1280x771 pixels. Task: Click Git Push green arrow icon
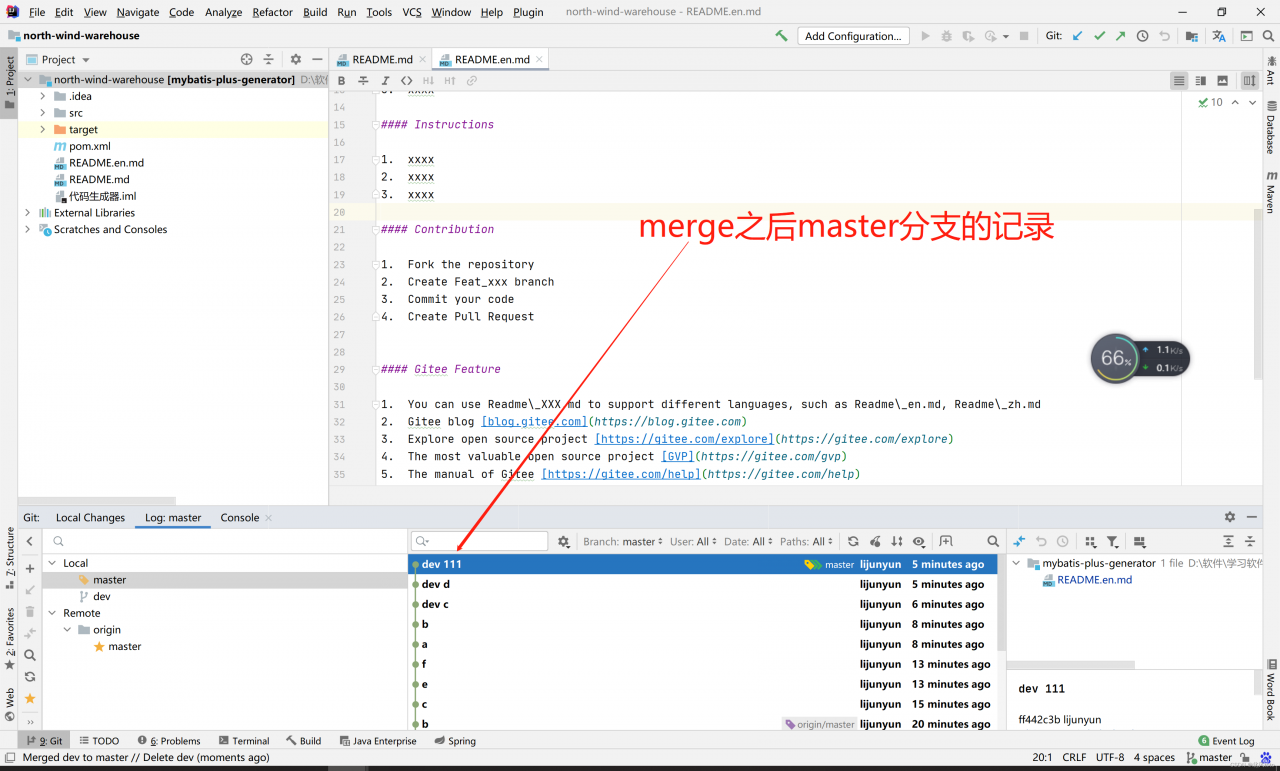(x=1121, y=36)
